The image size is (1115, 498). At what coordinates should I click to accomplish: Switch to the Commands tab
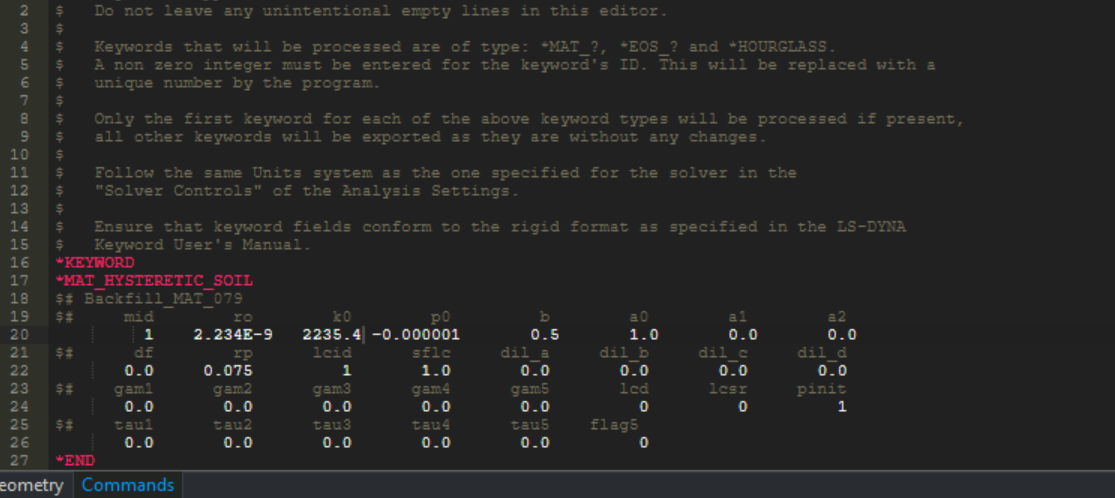128,485
